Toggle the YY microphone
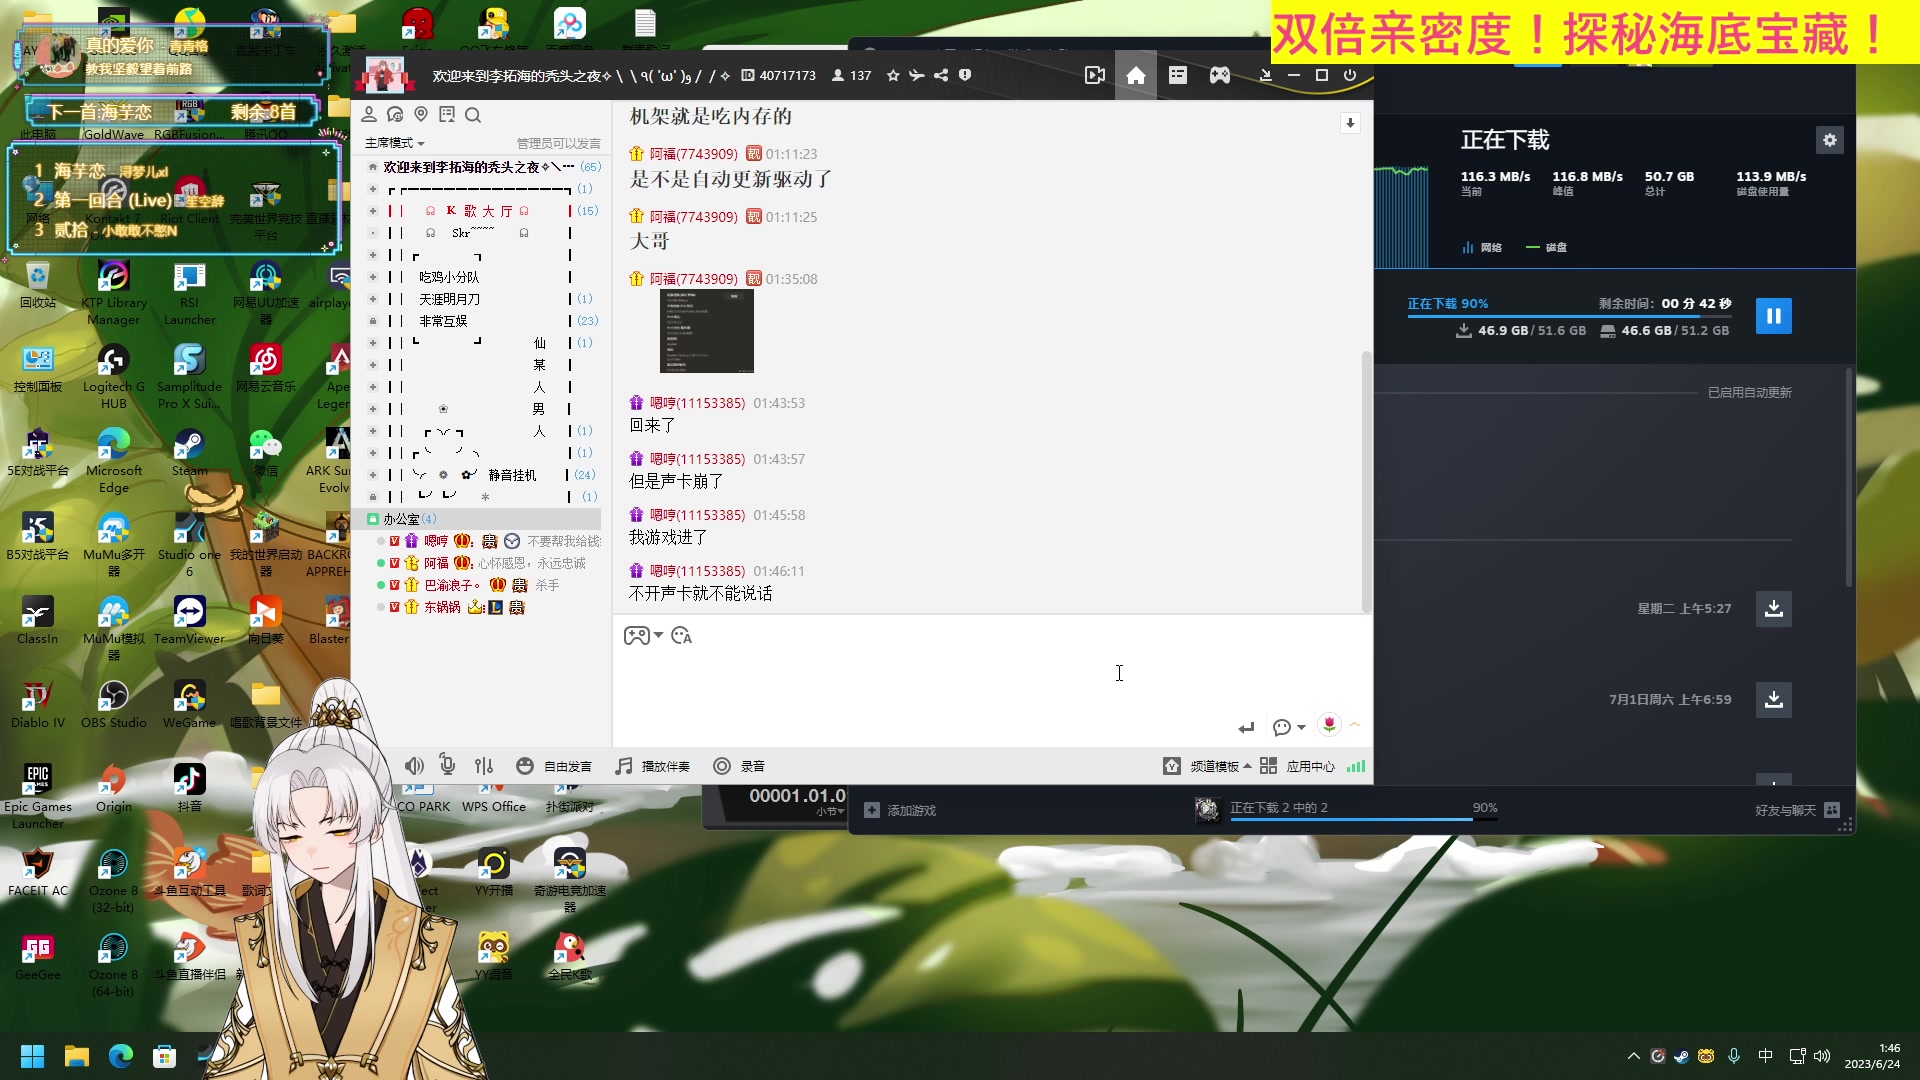Image resolution: width=1920 pixels, height=1080 pixels. tap(447, 766)
